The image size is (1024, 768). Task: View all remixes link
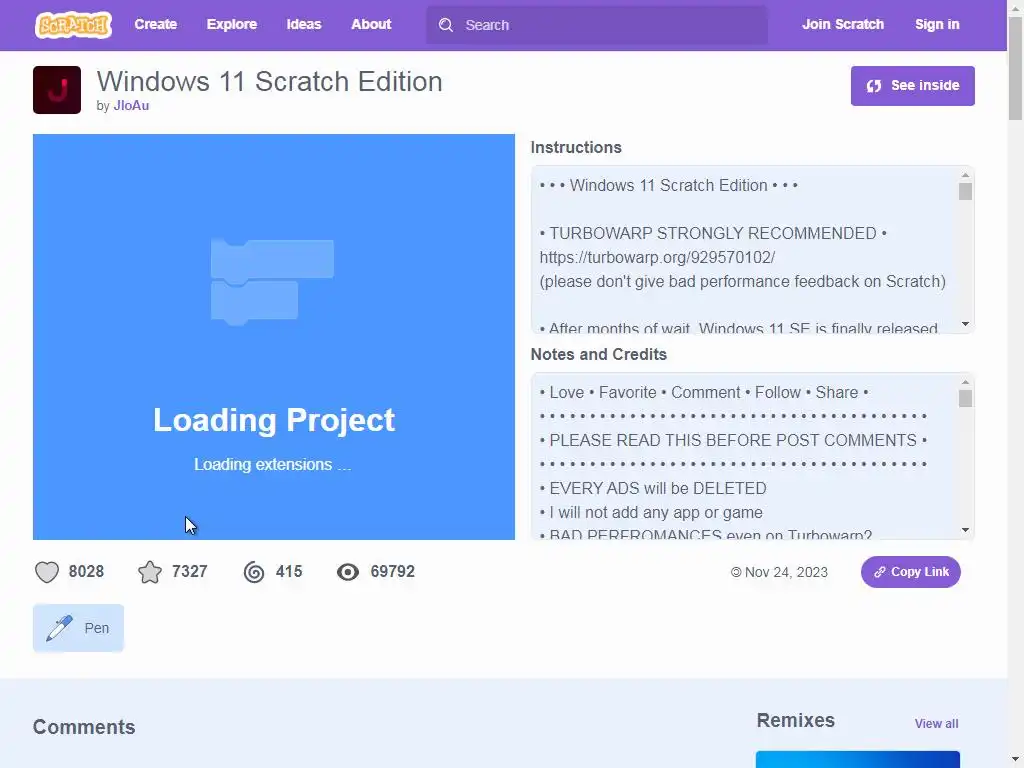[x=936, y=724]
